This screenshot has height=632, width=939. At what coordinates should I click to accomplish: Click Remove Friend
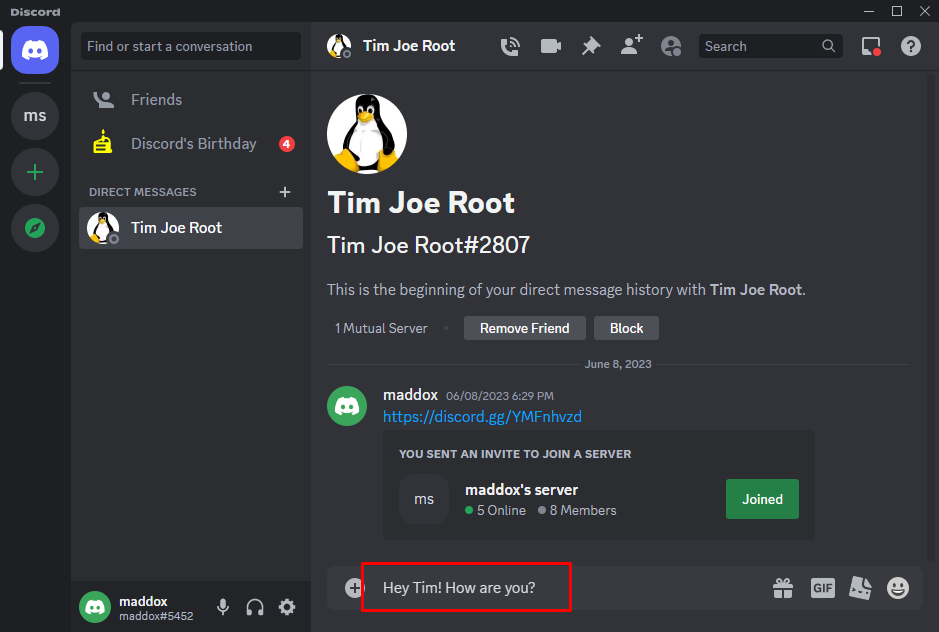tap(525, 328)
